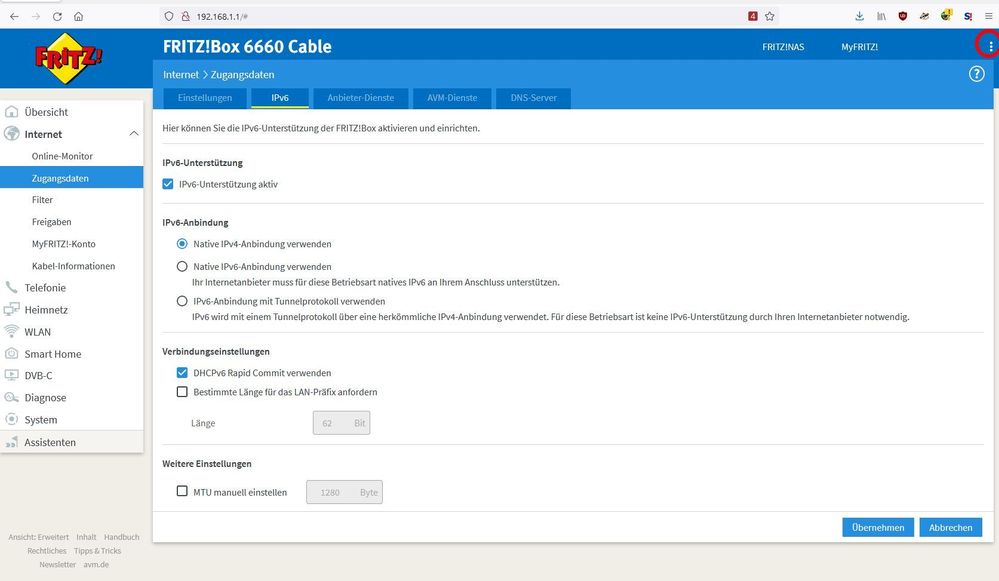The image size is (999, 581).
Task: Open the DNS-Server tab
Action: tap(533, 98)
